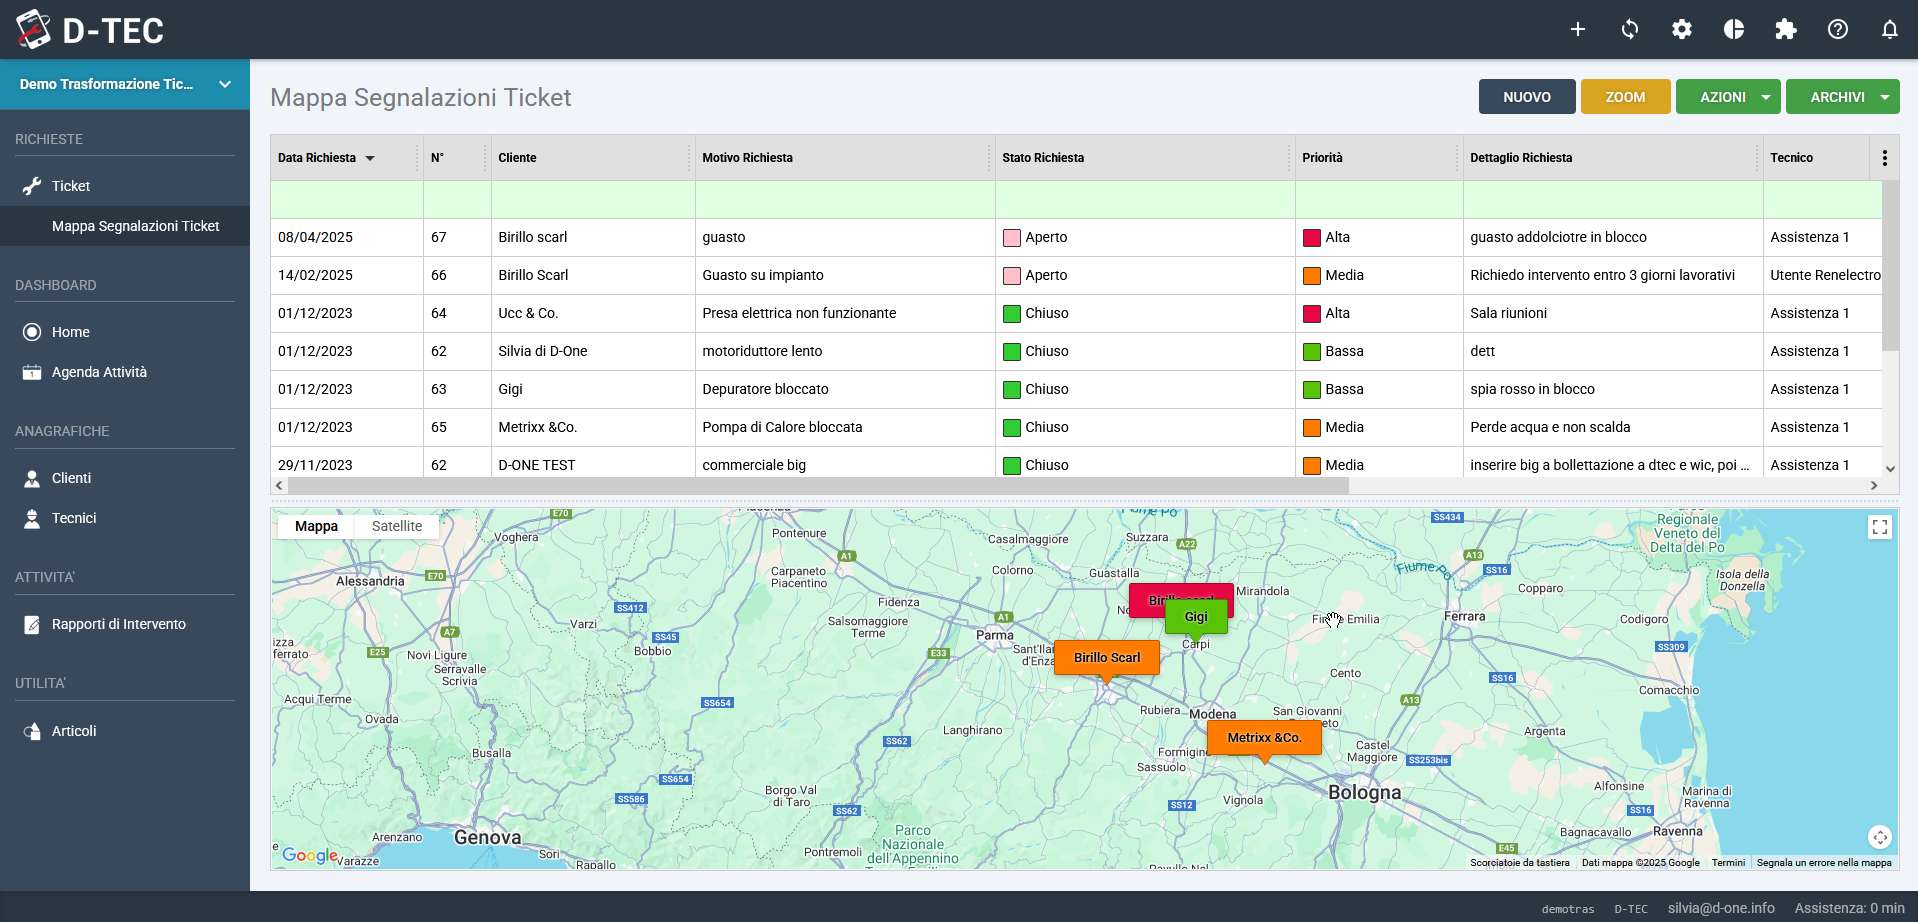The height and width of the screenshot is (922, 1918).
Task: Open settings gear in top bar
Action: (1682, 29)
